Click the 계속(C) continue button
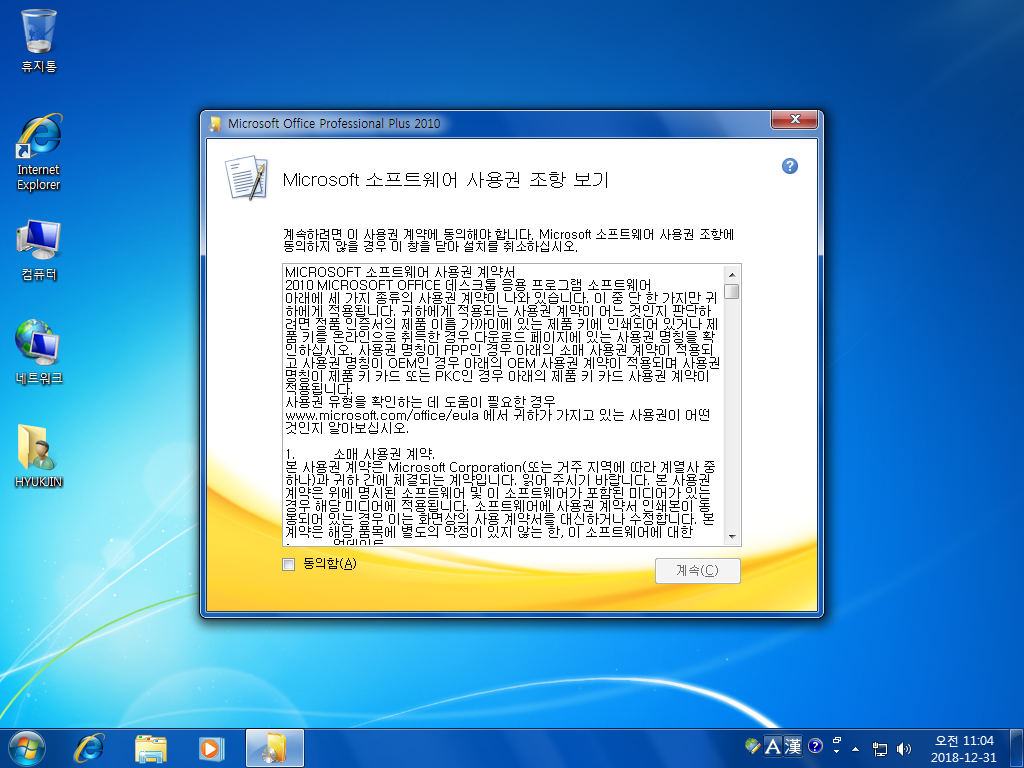The height and width of the screenshot is (768, 1024). pos(697,570)
